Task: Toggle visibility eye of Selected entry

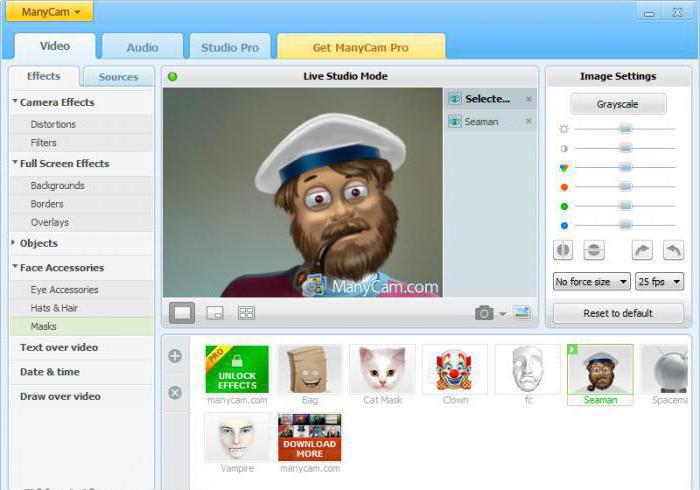Action: tap(454, 99)
